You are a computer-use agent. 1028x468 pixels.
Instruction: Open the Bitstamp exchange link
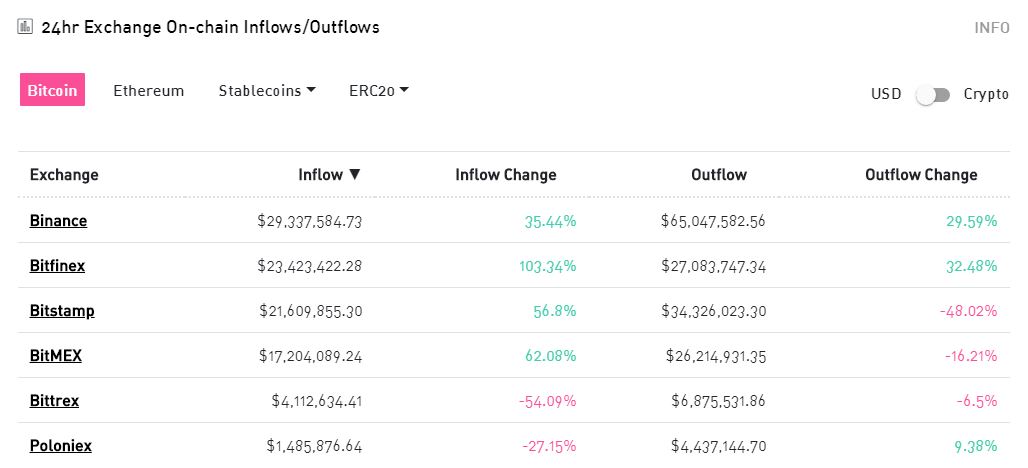[62, 311]
